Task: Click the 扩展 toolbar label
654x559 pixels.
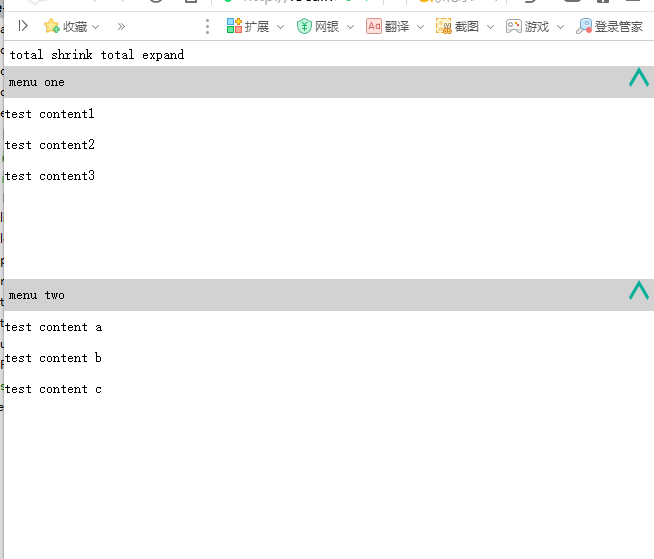Action: pos(257,27)
